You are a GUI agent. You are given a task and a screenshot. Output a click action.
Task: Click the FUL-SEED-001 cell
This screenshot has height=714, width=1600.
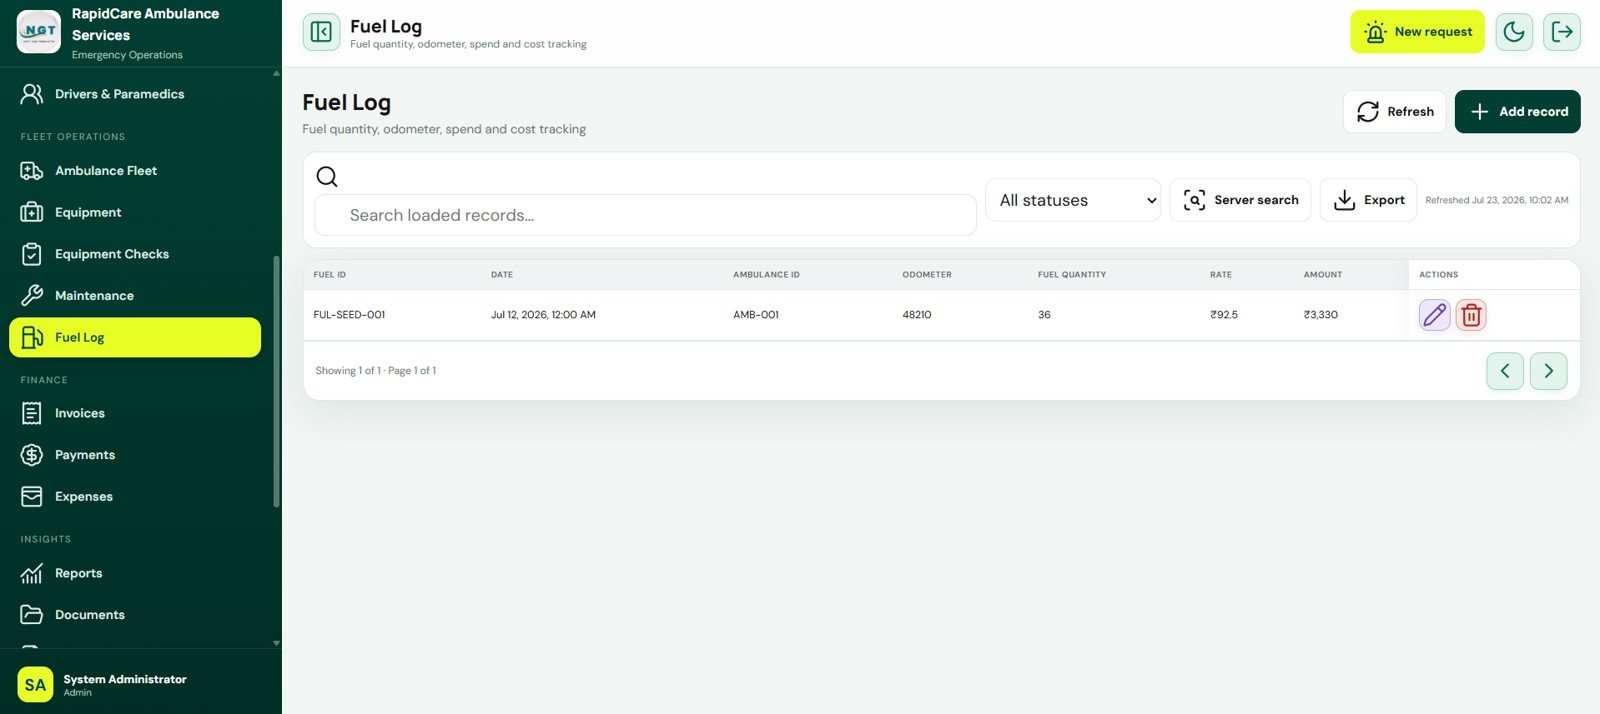point(349,315)
